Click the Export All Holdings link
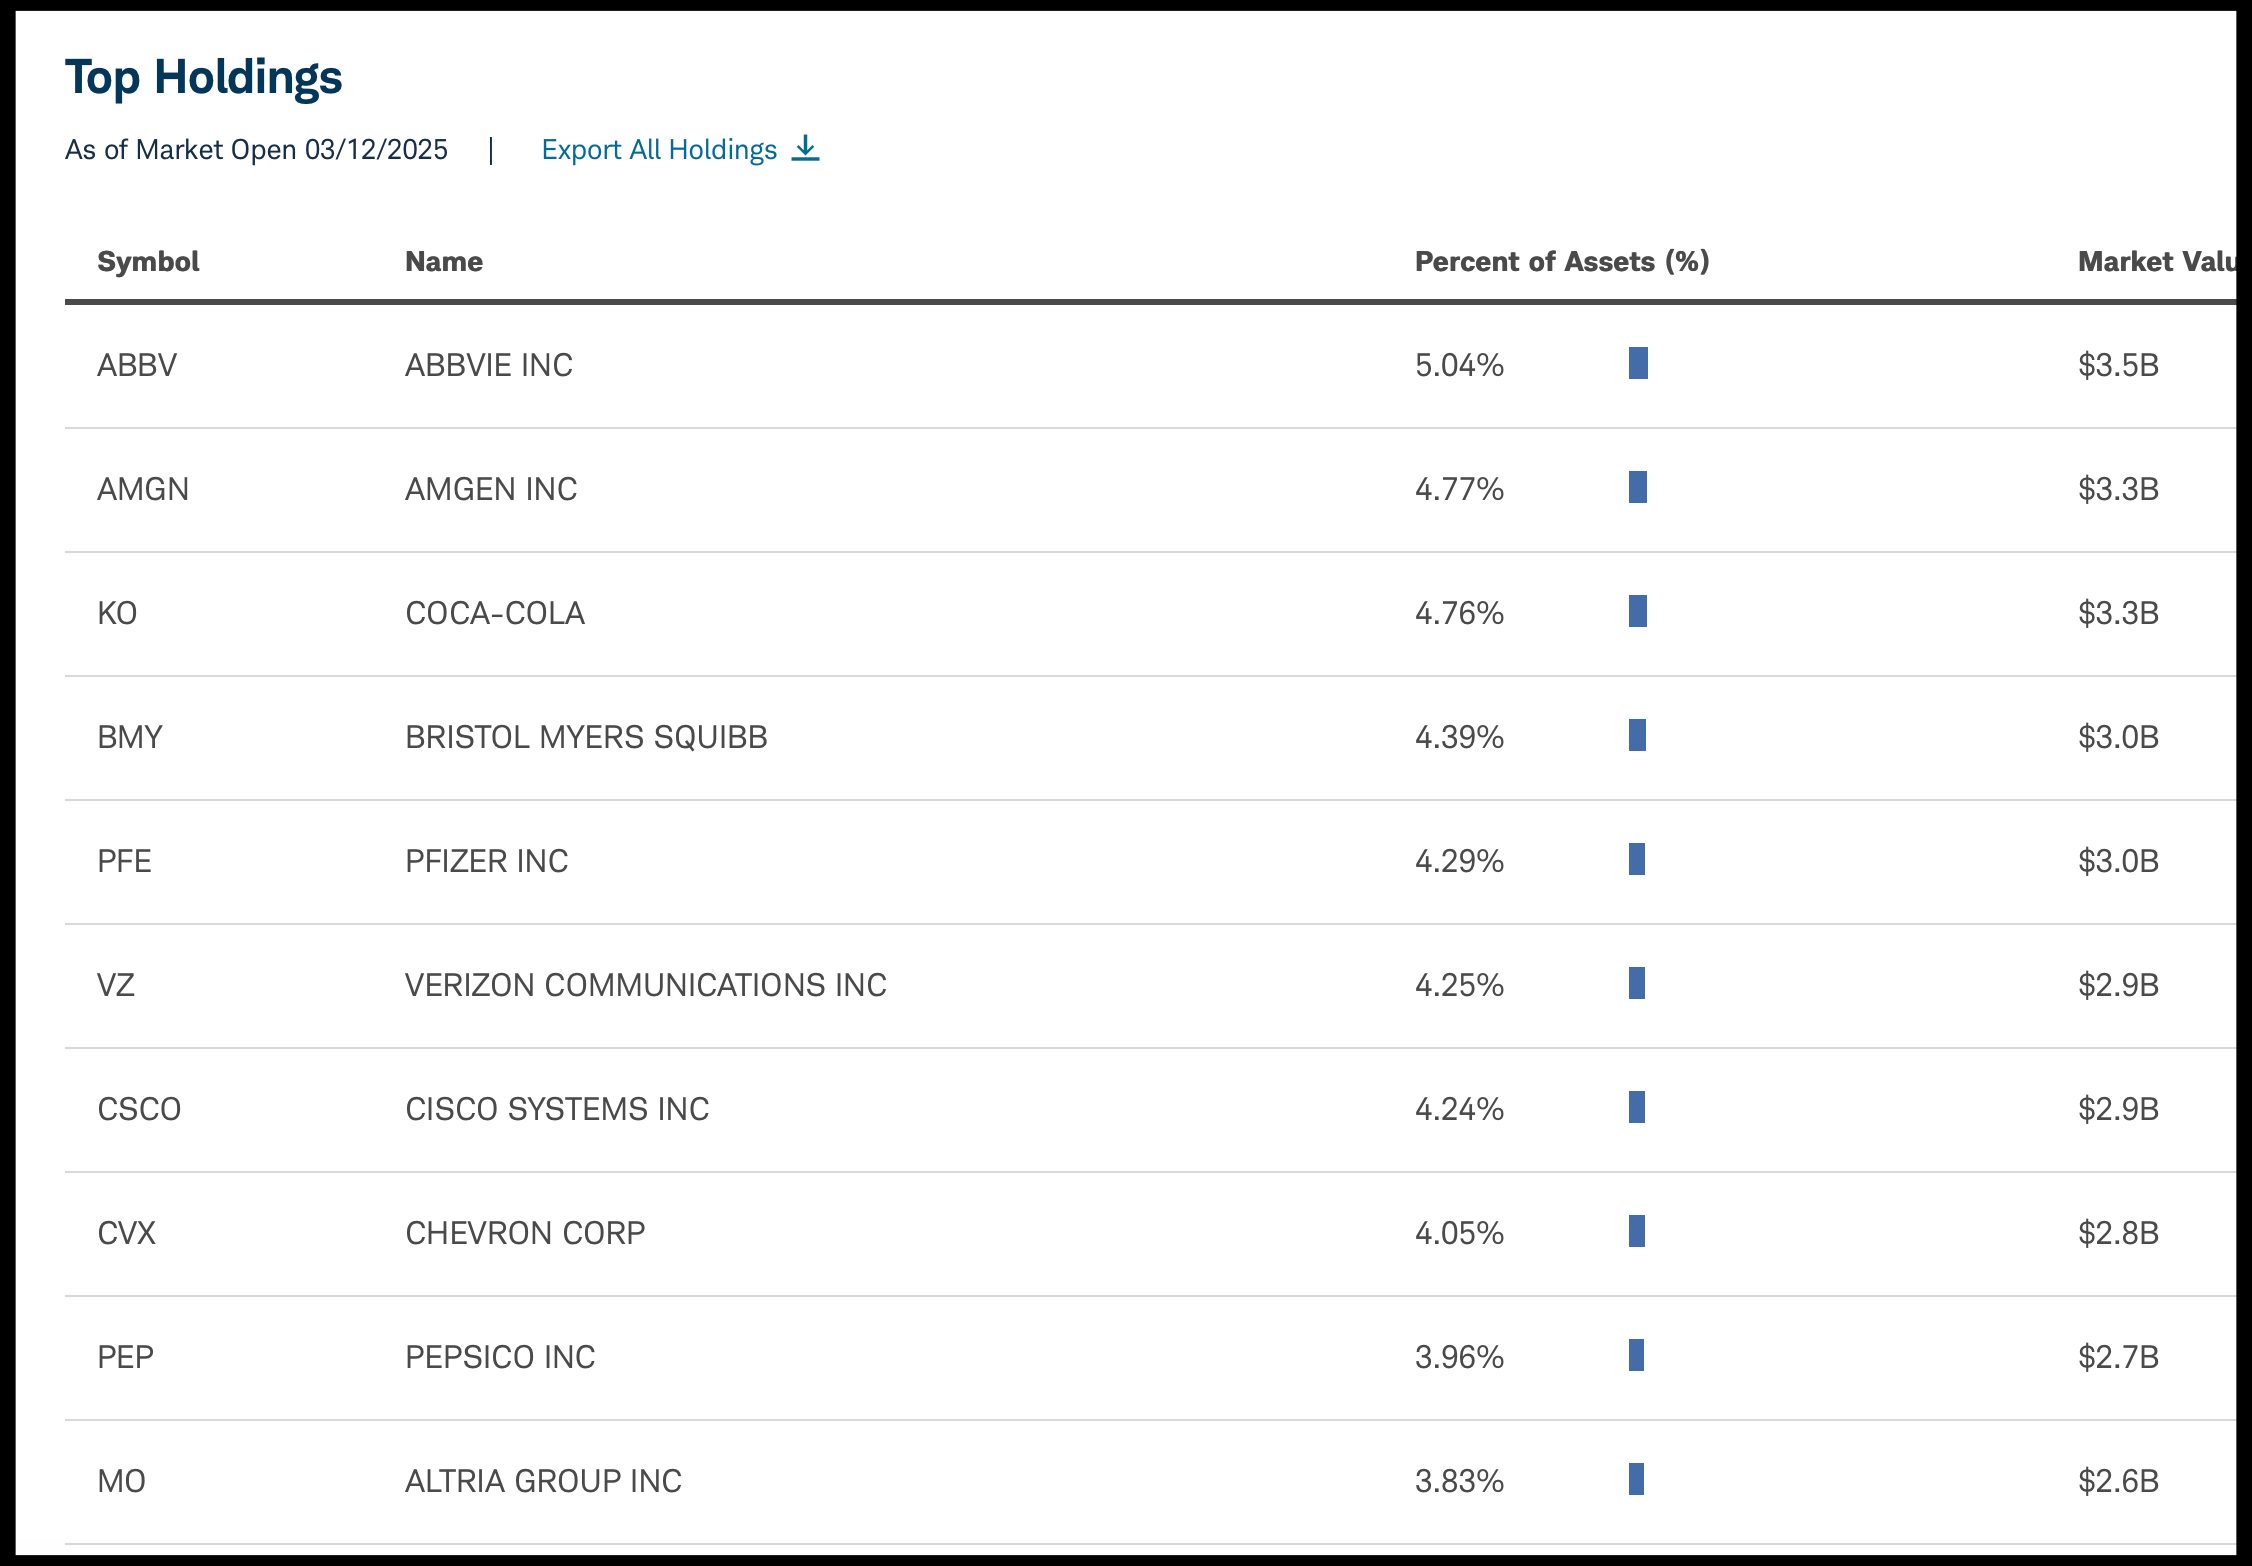 tap(659, 150)
